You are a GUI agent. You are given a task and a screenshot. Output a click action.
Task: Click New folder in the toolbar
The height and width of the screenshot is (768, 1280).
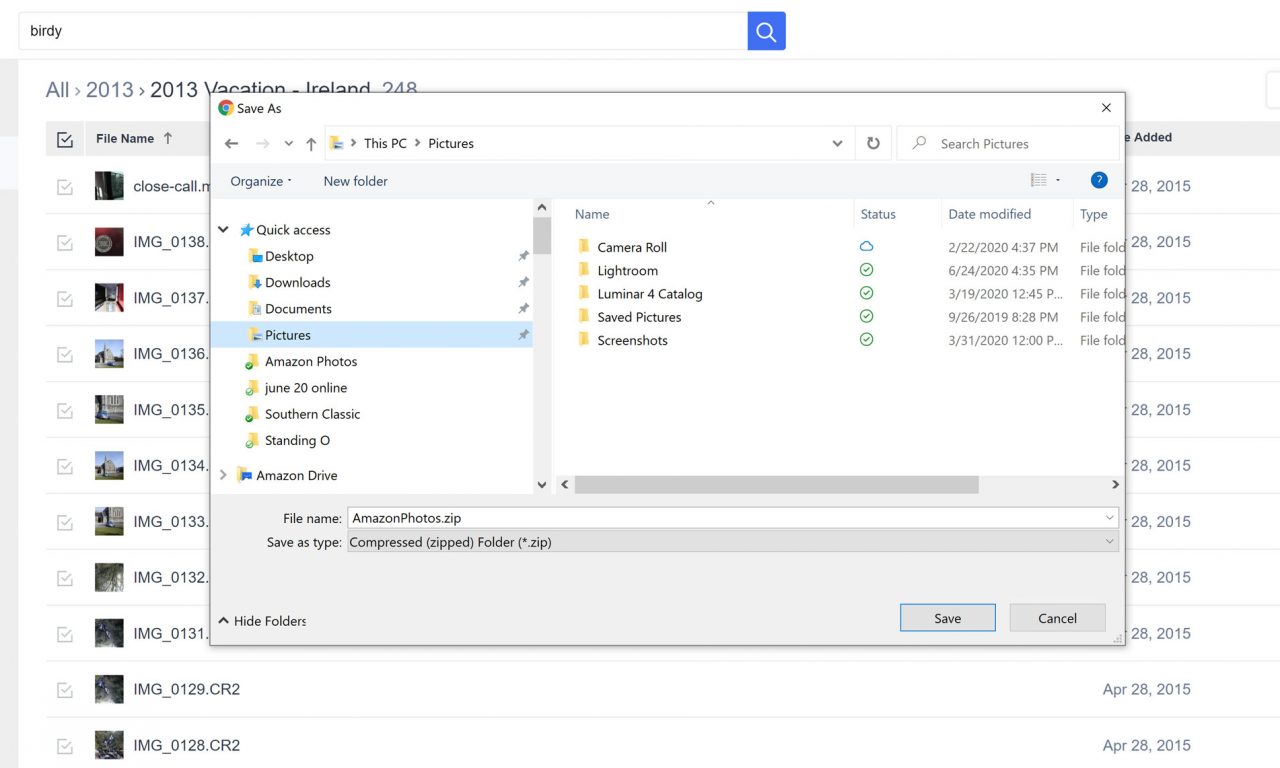(355, 181)
